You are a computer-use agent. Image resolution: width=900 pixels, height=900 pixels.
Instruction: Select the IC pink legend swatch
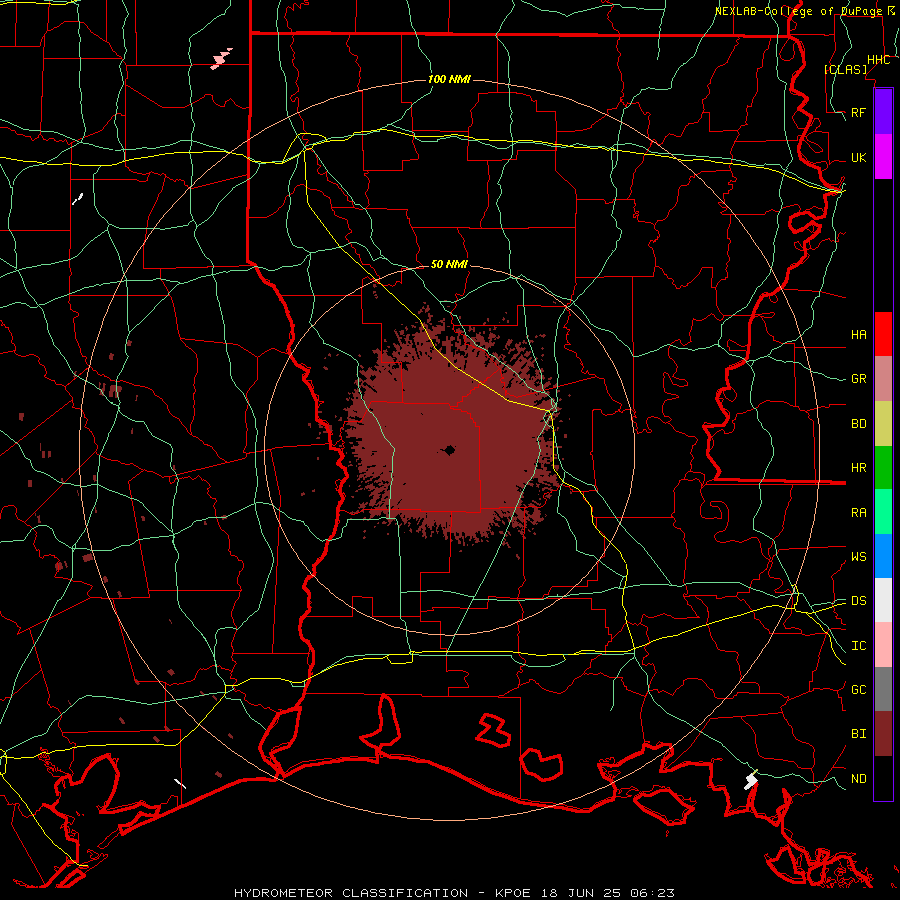tap(883, 645)
